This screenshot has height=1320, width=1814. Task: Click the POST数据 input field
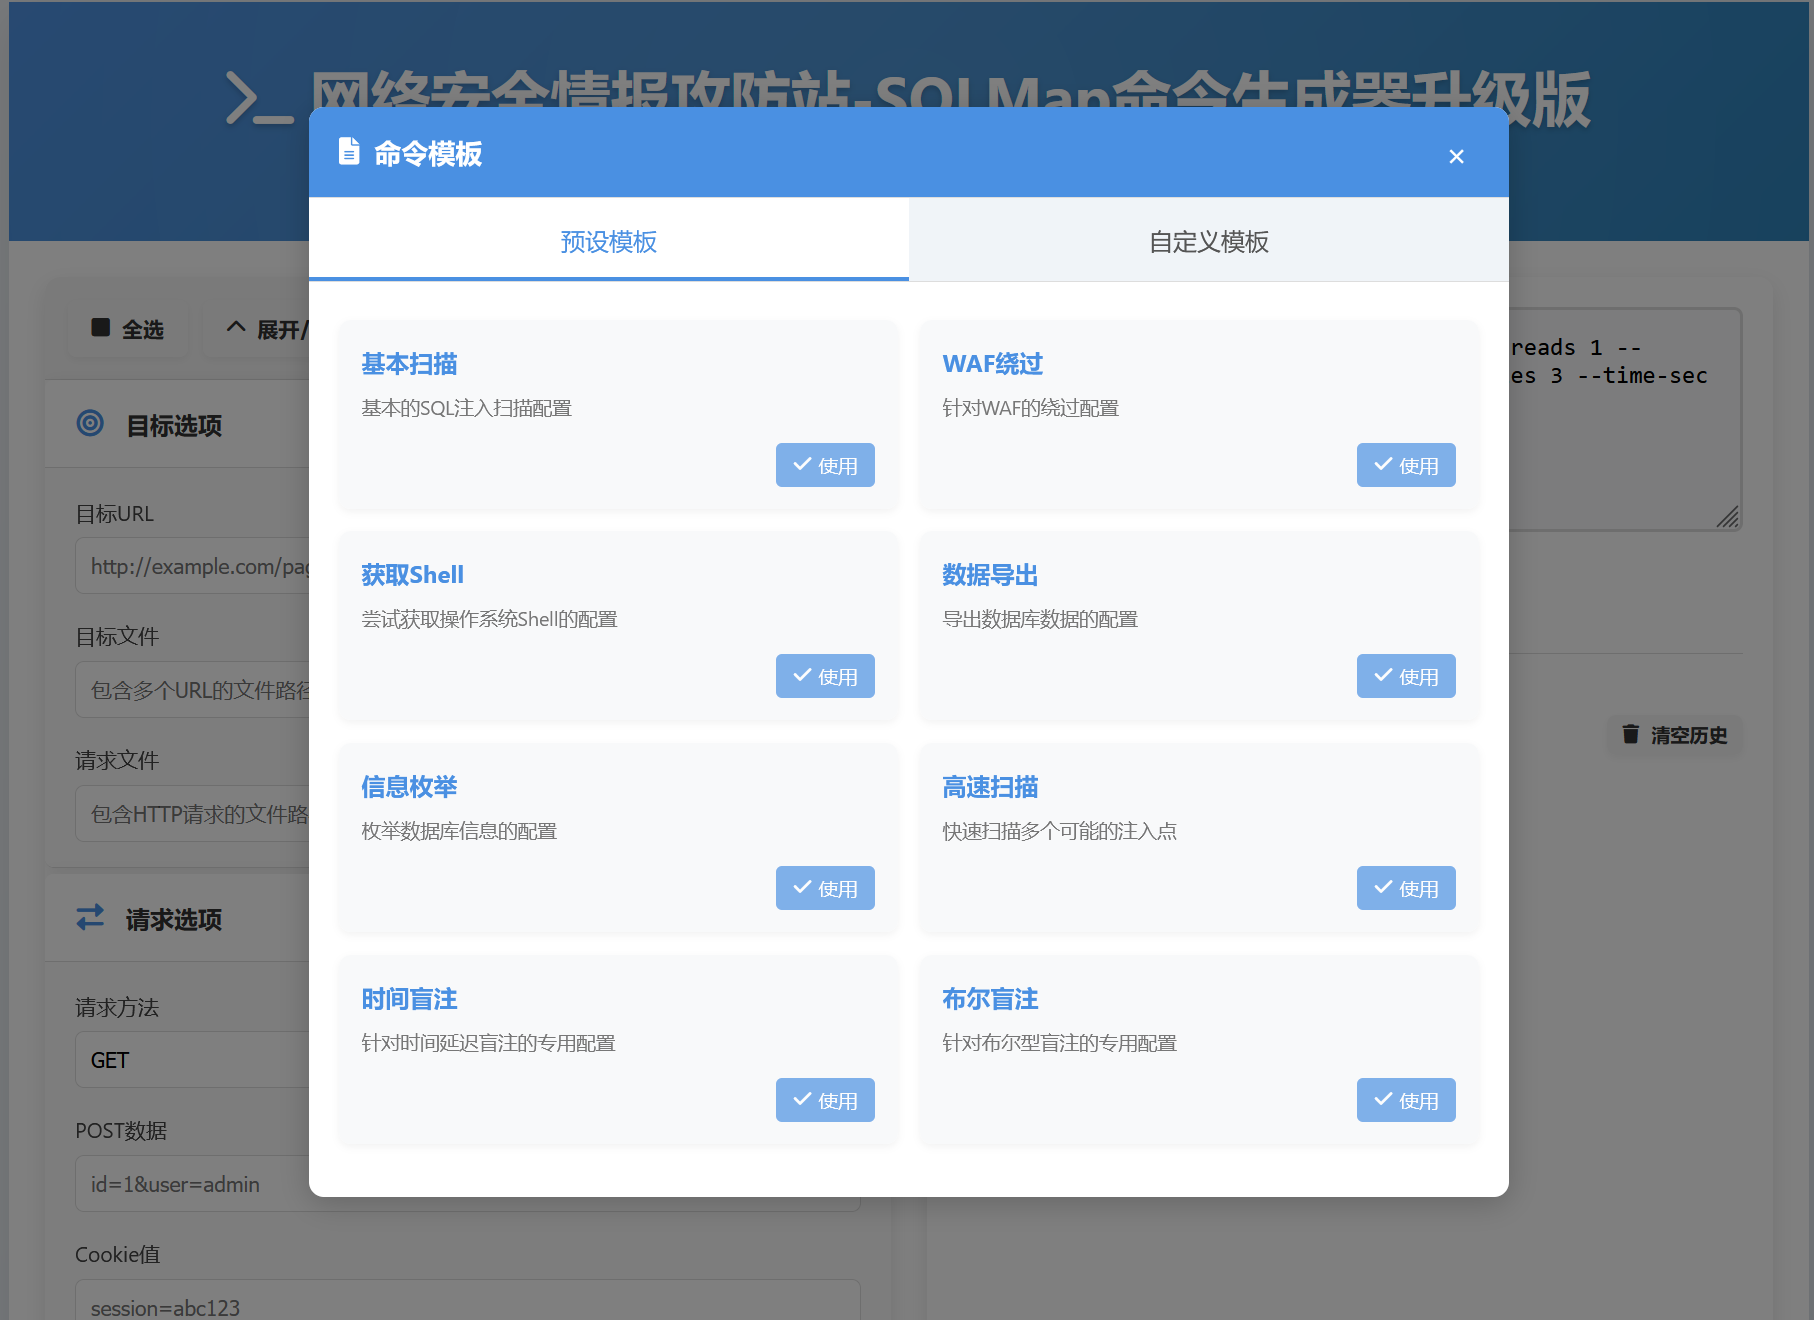(x=193, y=1184)
